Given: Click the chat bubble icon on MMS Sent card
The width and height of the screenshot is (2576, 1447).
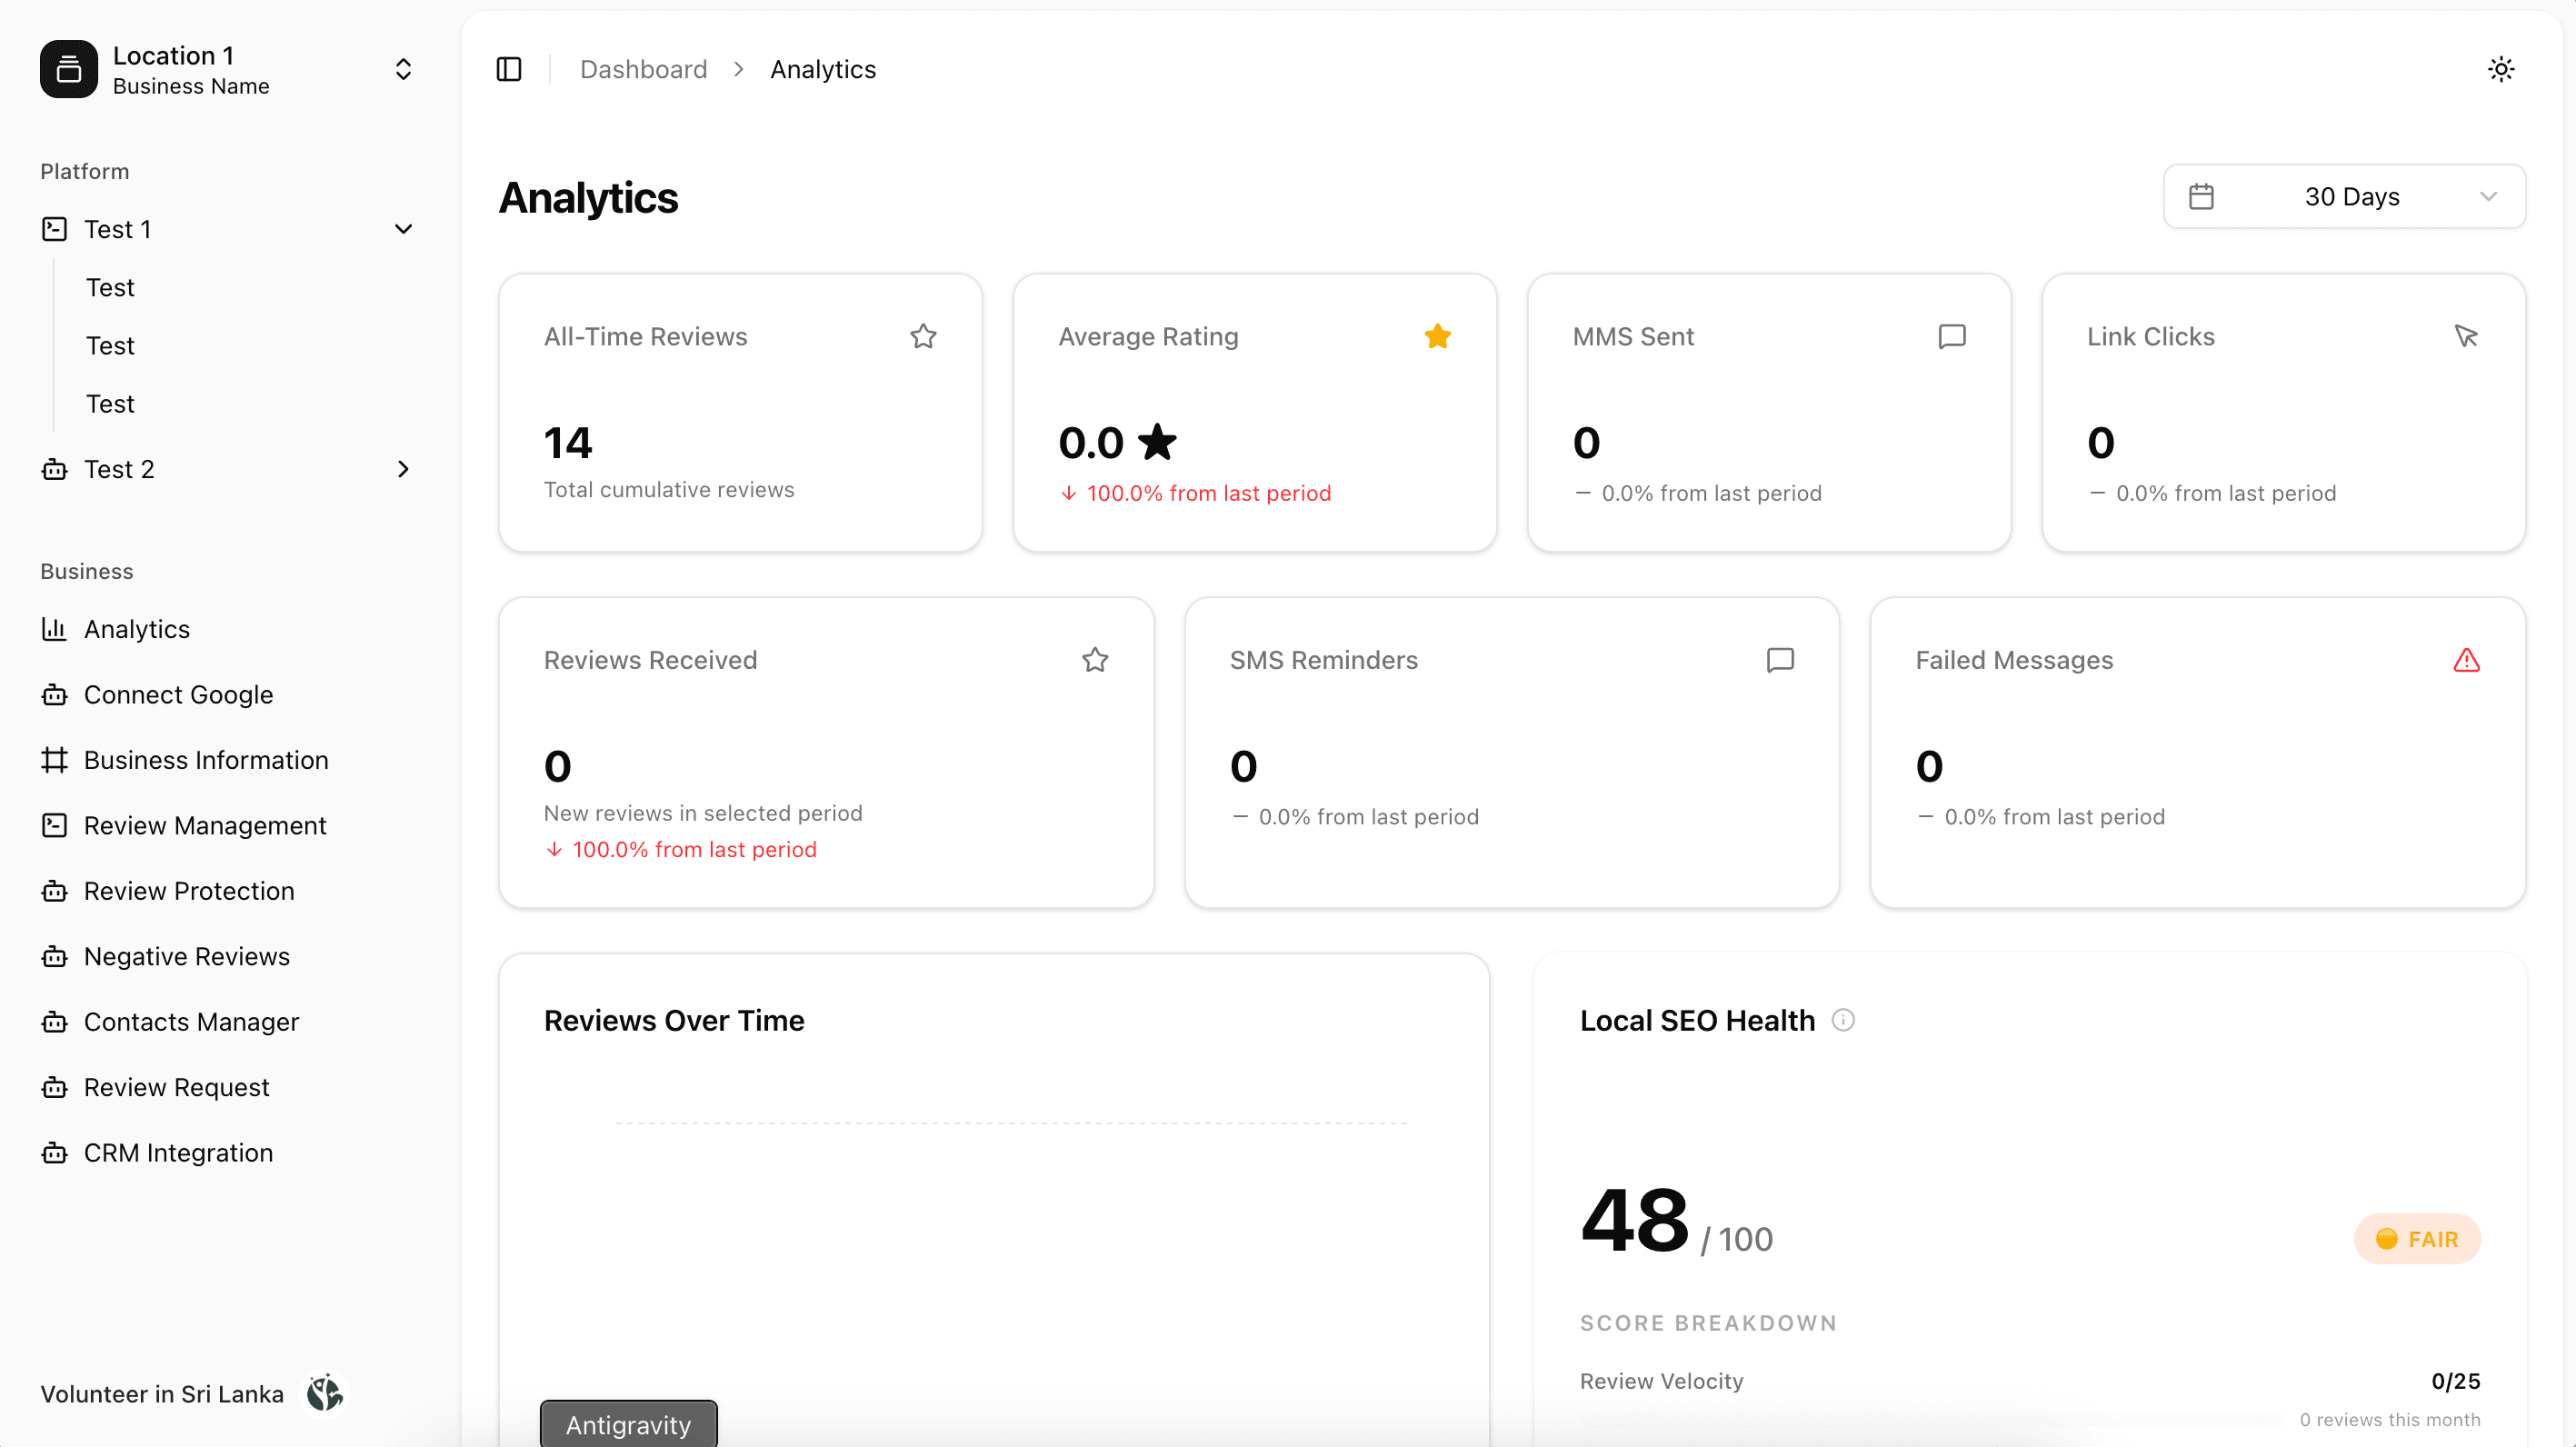Looking at the screenshot, I should coord(1951,336).
